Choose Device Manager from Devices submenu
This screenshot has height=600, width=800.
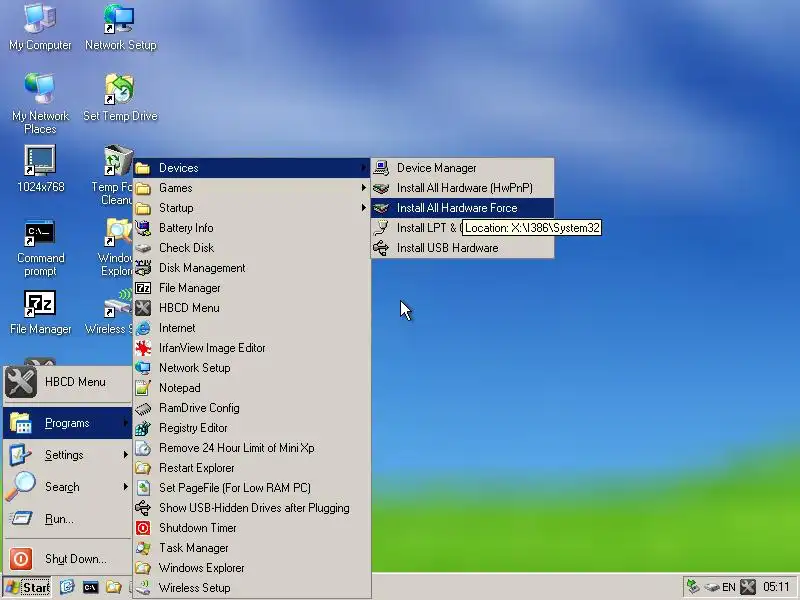[x=462, y=168]
